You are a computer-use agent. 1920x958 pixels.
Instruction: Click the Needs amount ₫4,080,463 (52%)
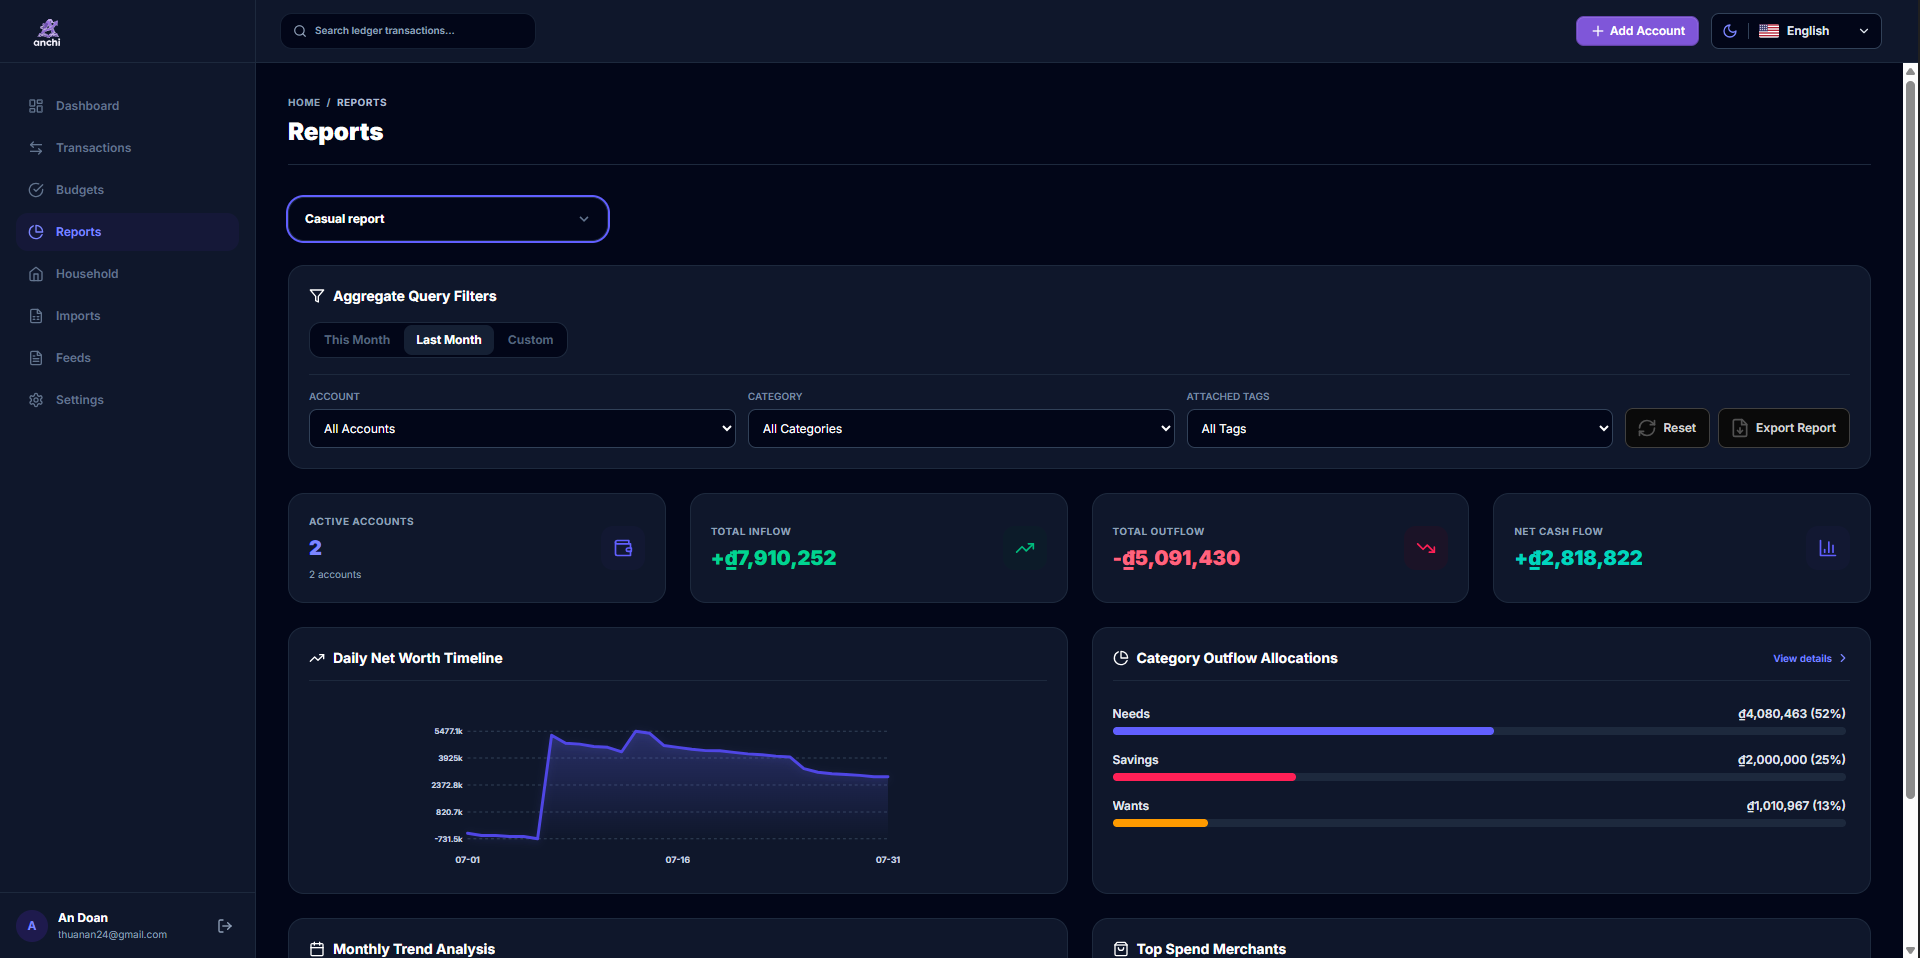(x=1792, y=714)
